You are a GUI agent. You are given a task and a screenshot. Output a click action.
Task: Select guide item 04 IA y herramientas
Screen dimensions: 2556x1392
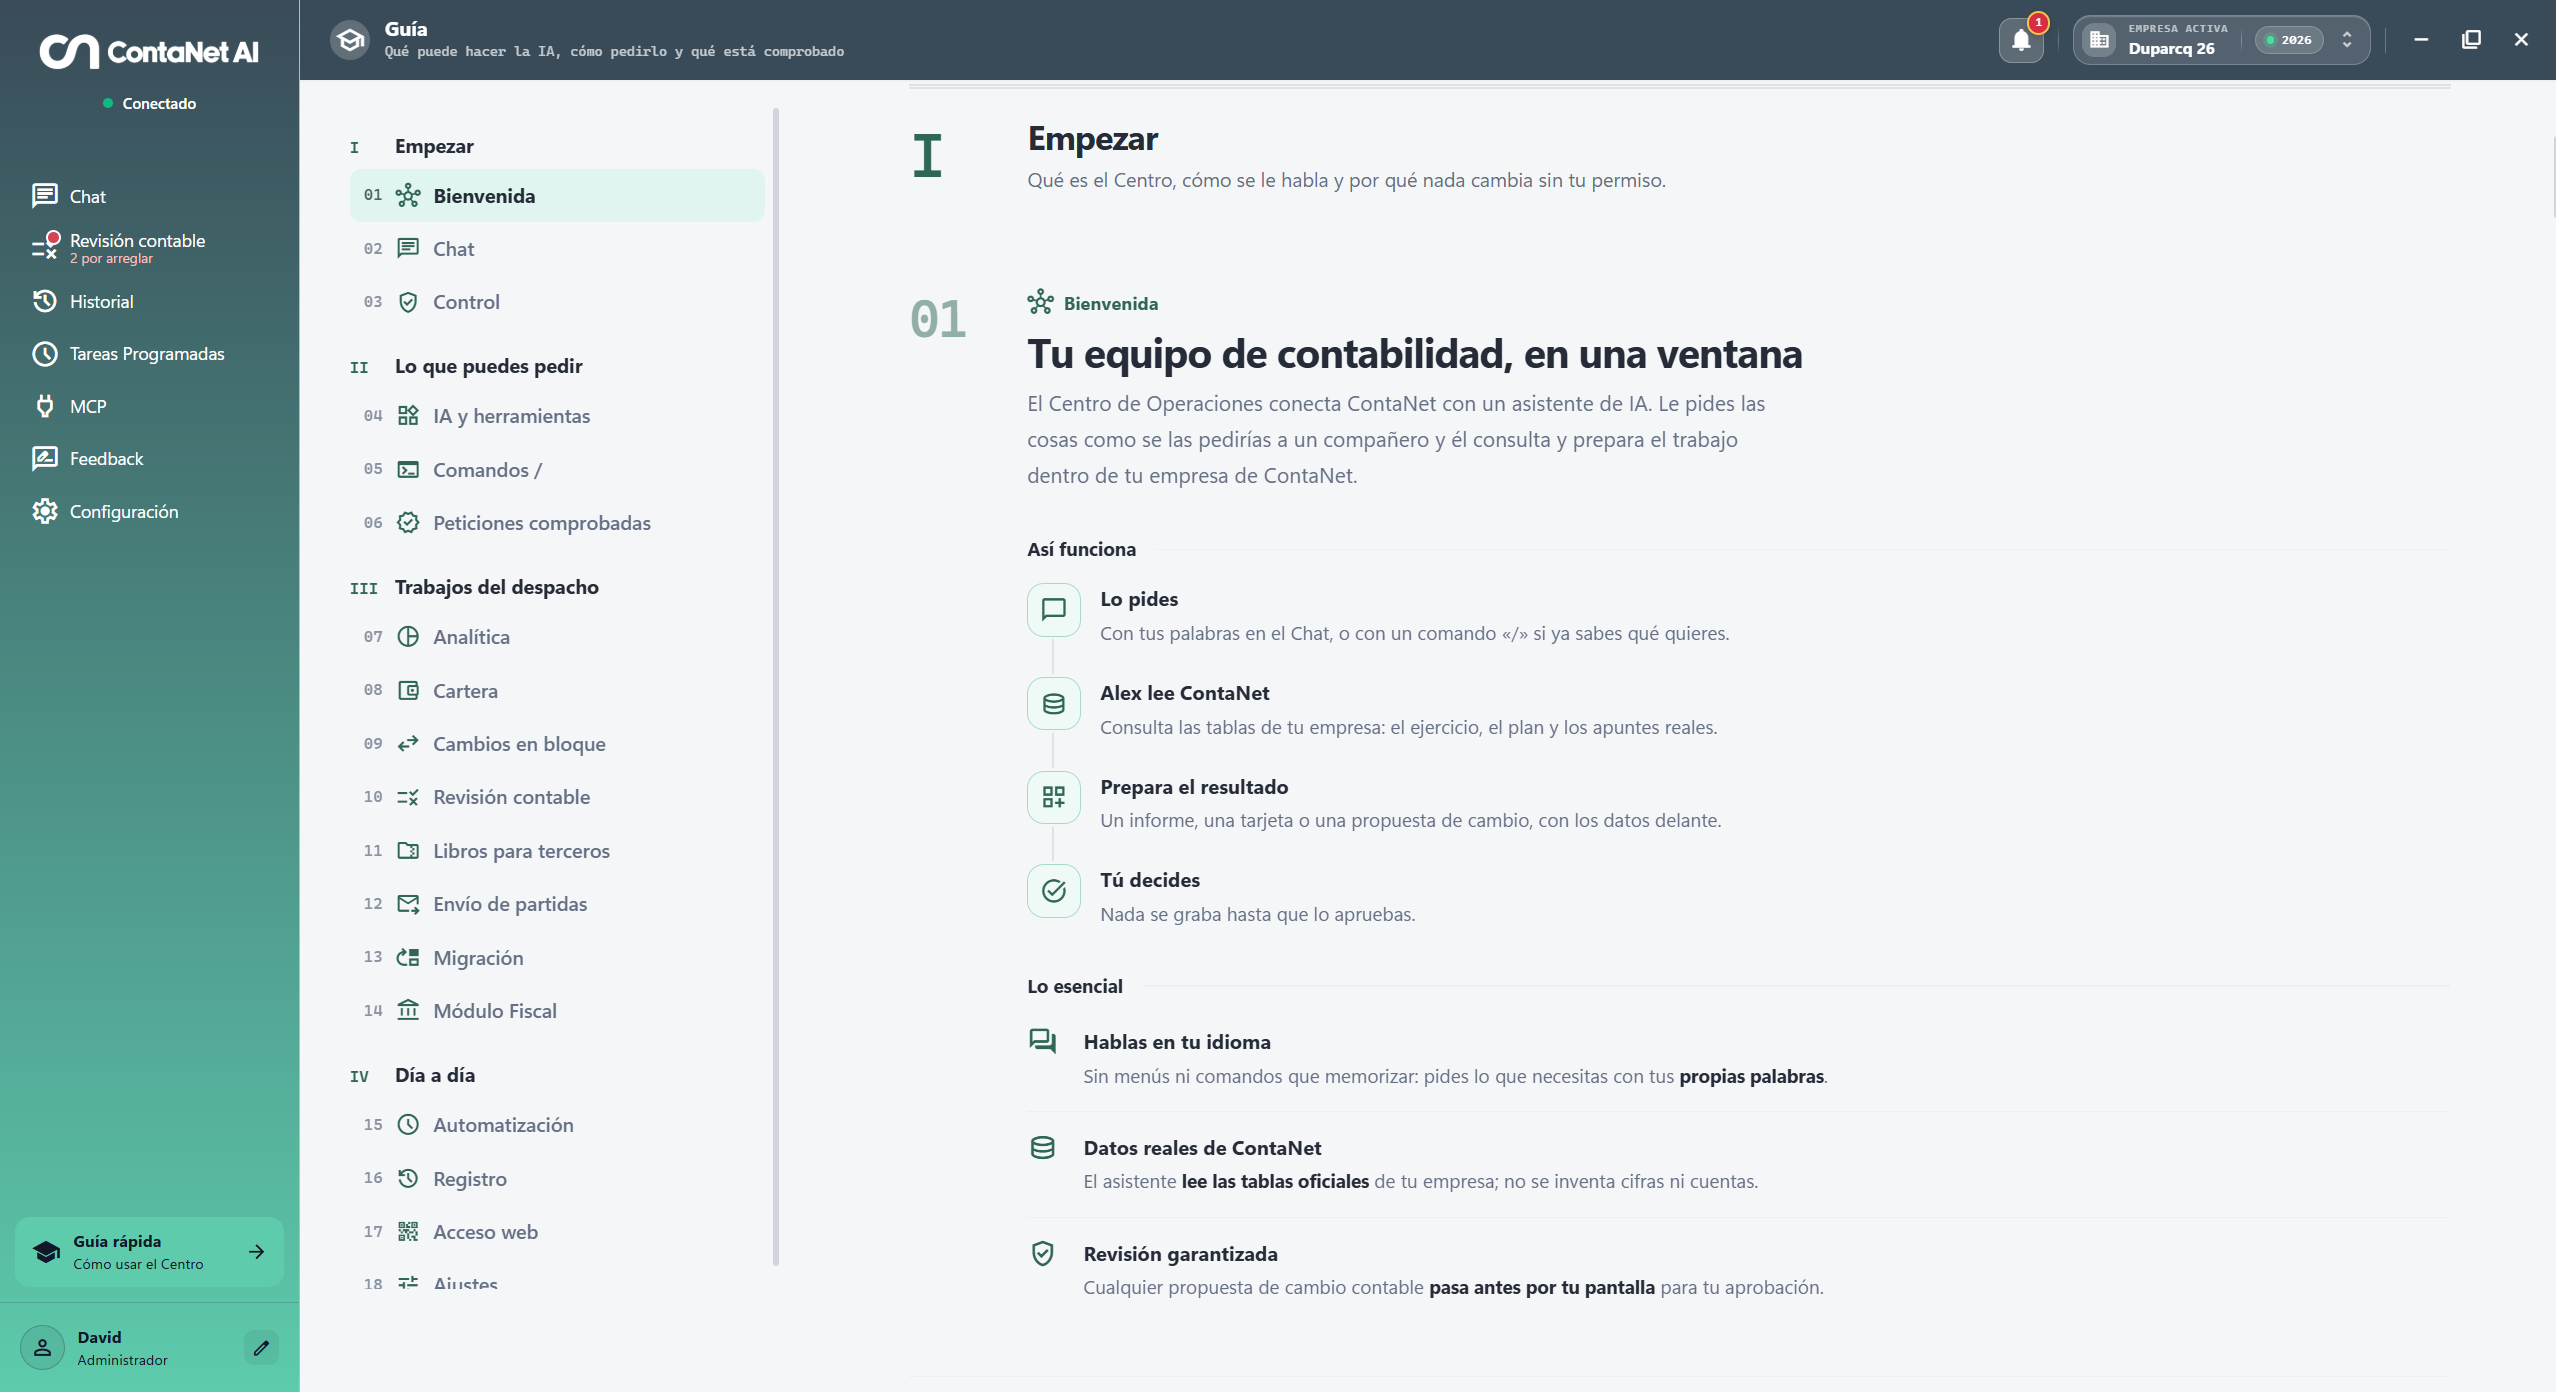pos(557,416)
